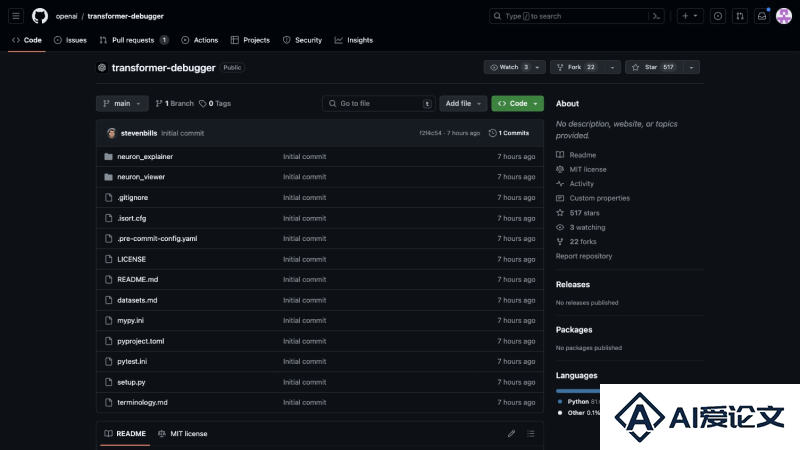Expand the Watch notifications dropdown

[x=537, y=67]
